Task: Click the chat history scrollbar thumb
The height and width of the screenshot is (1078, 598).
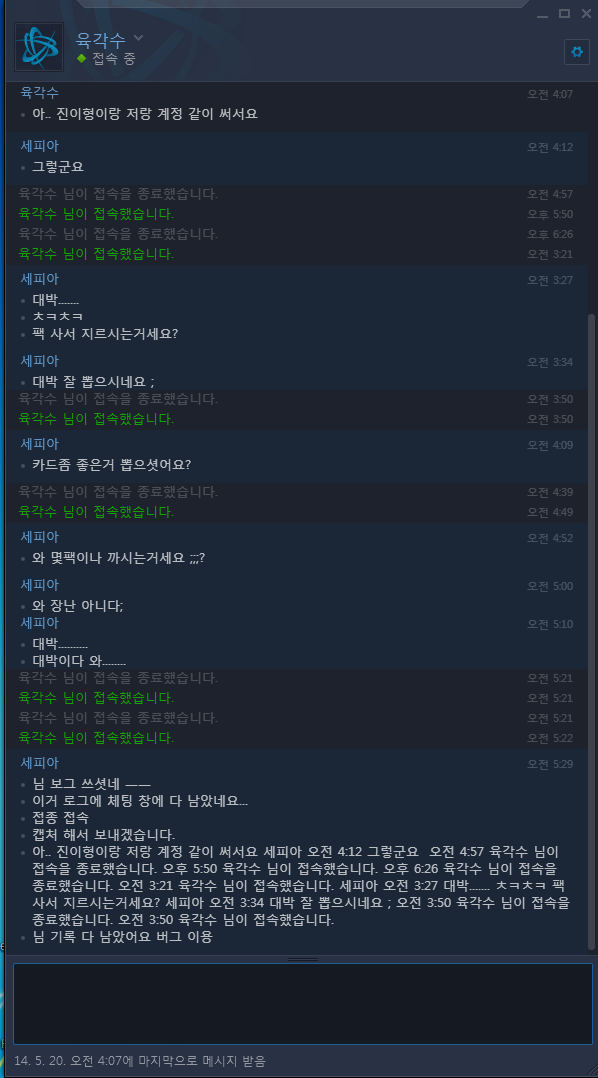Action: pyautogui.click(x=591, y=631)
